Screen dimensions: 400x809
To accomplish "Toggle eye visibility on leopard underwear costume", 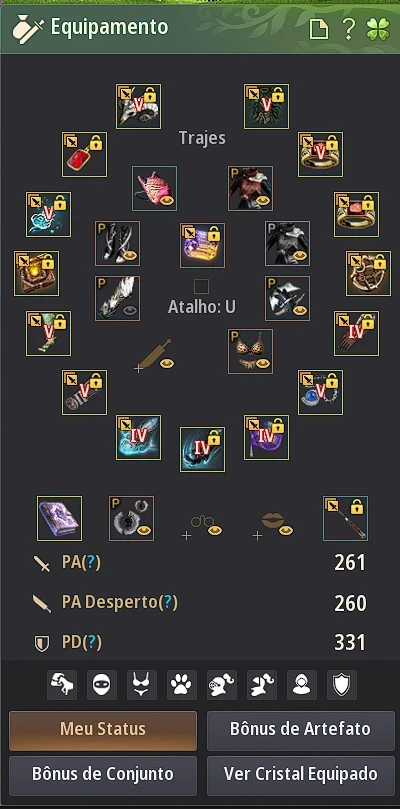I will coord(264,364).
